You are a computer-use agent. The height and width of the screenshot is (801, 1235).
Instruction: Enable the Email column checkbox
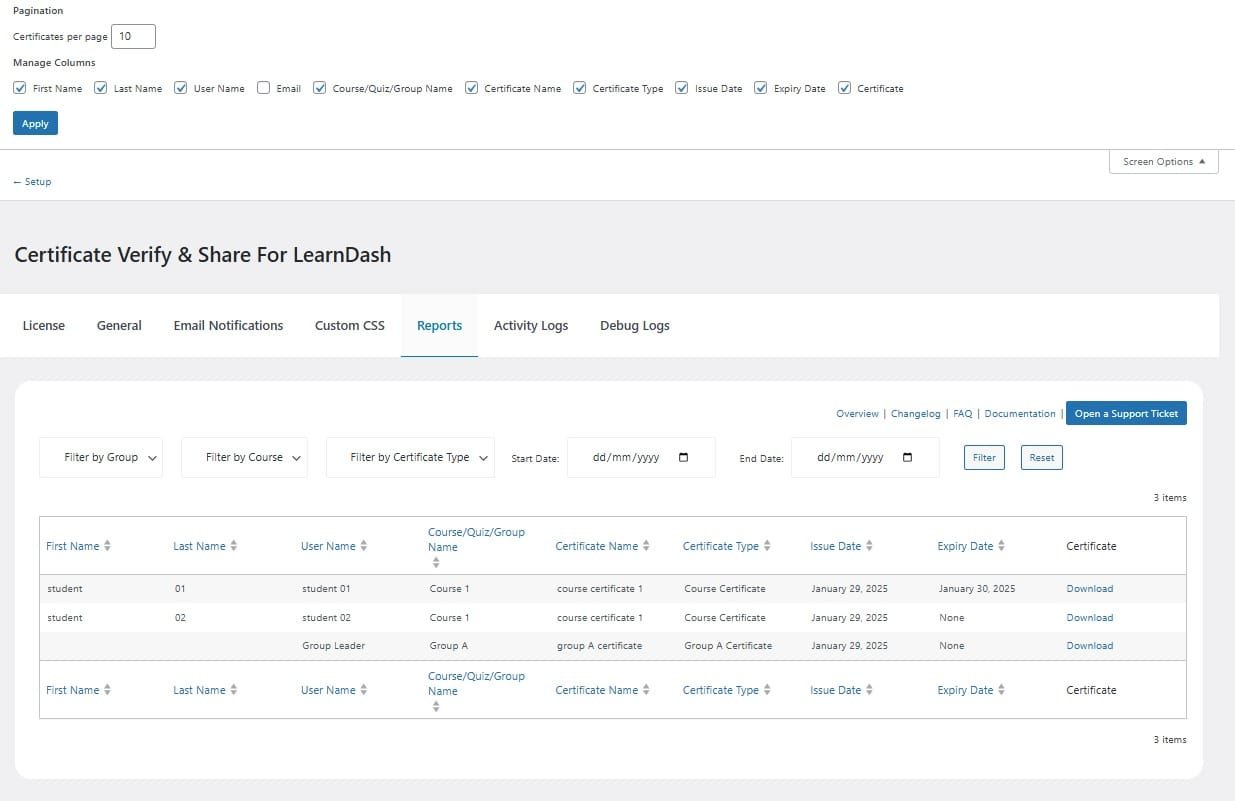263,88
